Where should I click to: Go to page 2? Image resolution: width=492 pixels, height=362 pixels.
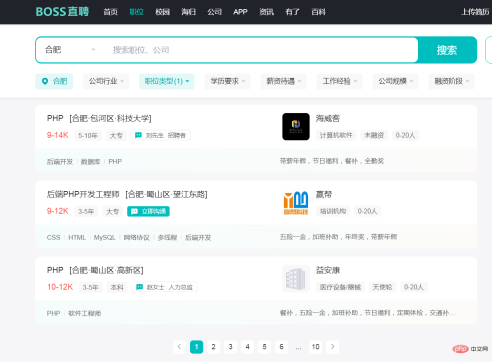pyautogui.click(x=213, y=347)
